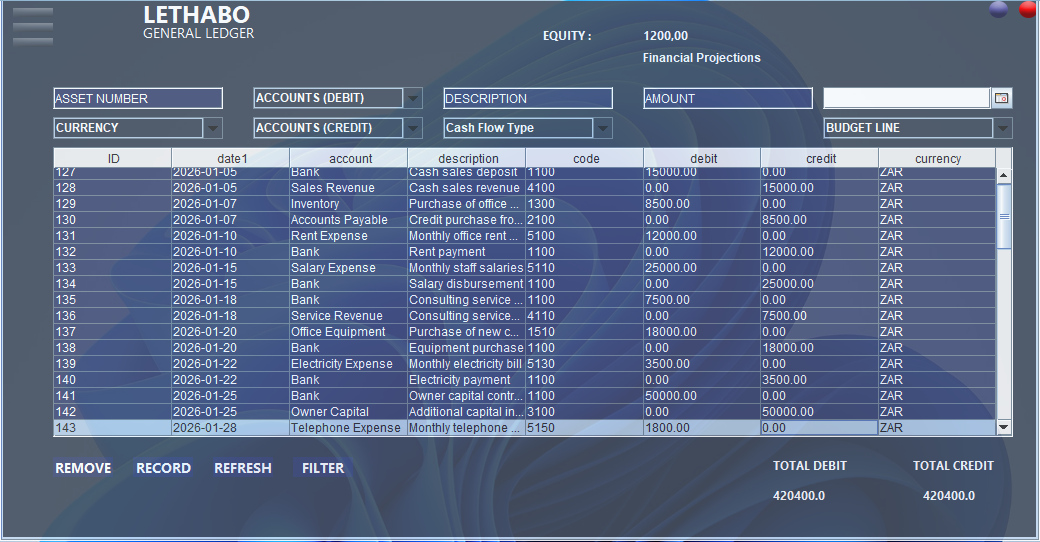Click the Sales Revenue account cell
This screenshot has width=1040, height=542.
pos(349,188)
